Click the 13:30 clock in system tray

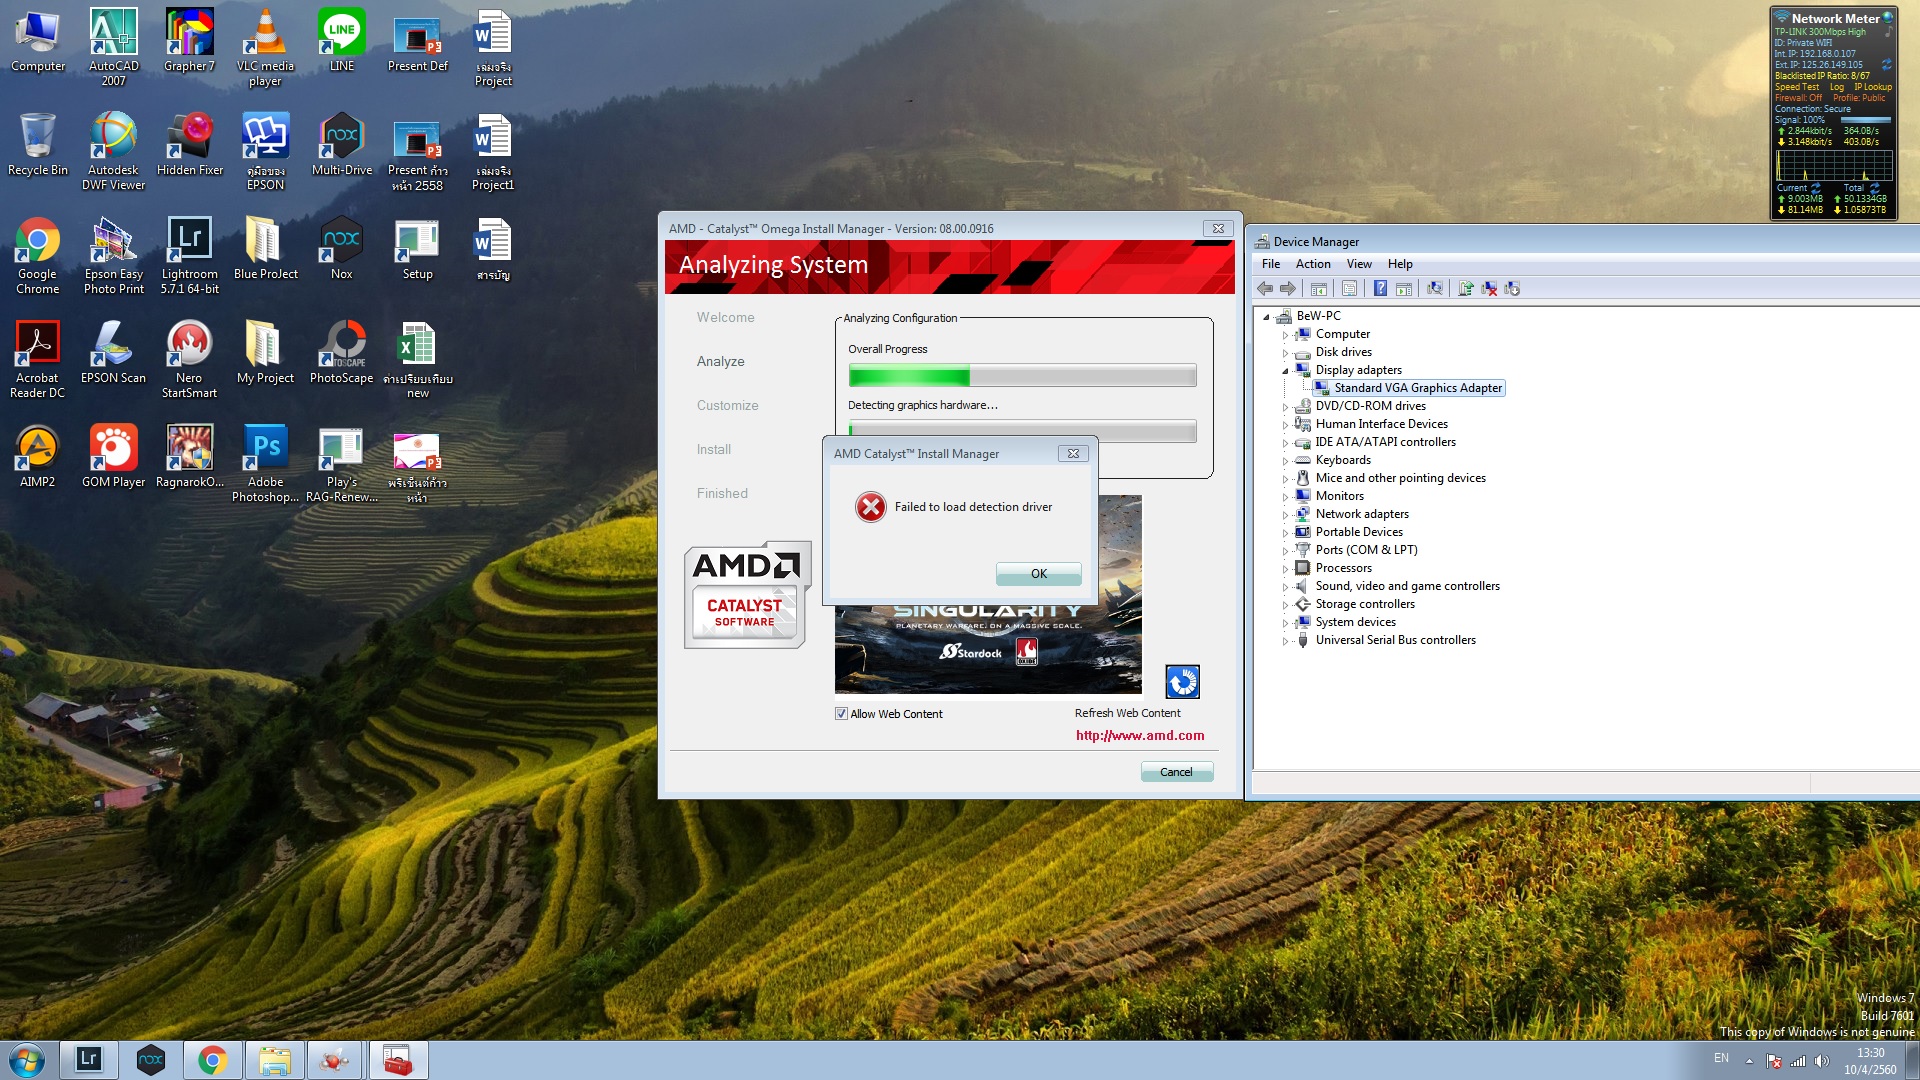click(x=1870, y=1053)
